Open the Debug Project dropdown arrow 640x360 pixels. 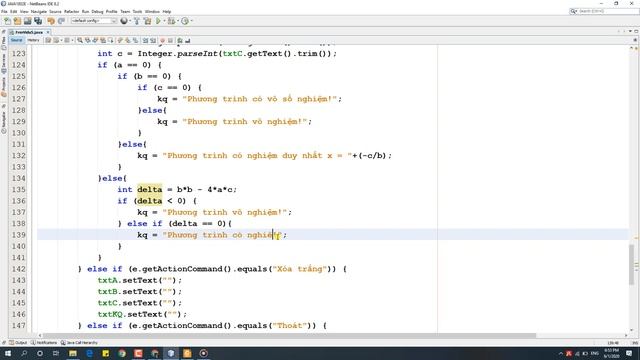(178, 21)
